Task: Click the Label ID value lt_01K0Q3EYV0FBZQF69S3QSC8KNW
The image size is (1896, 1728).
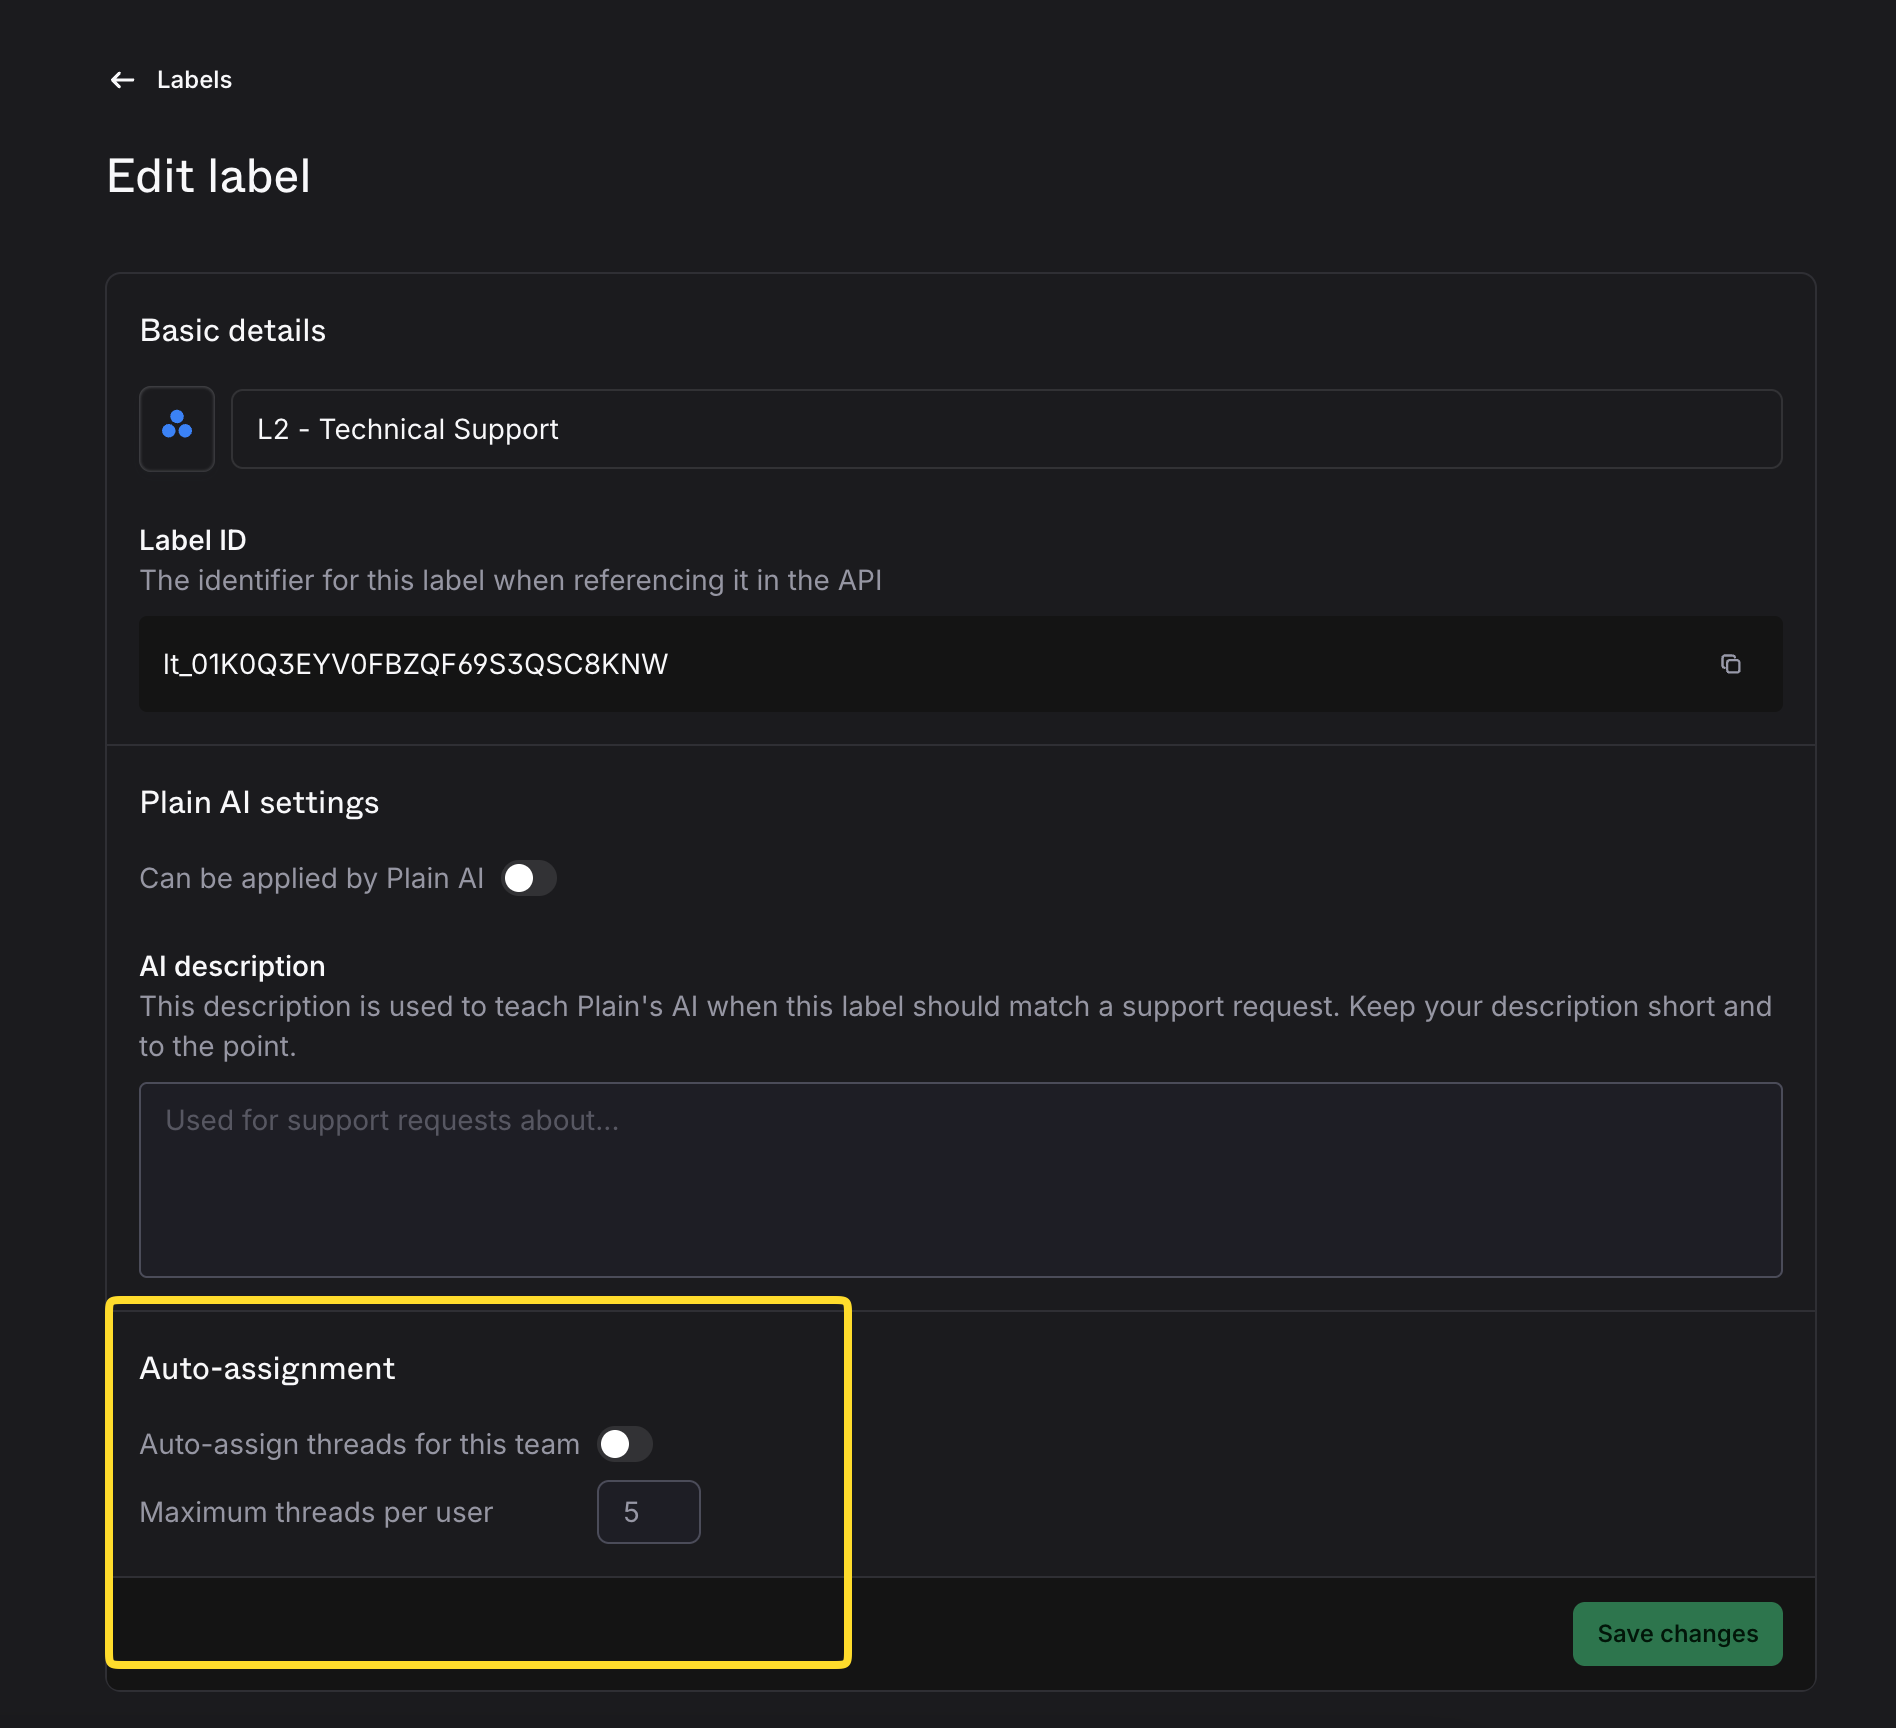Action: point(415,664)
